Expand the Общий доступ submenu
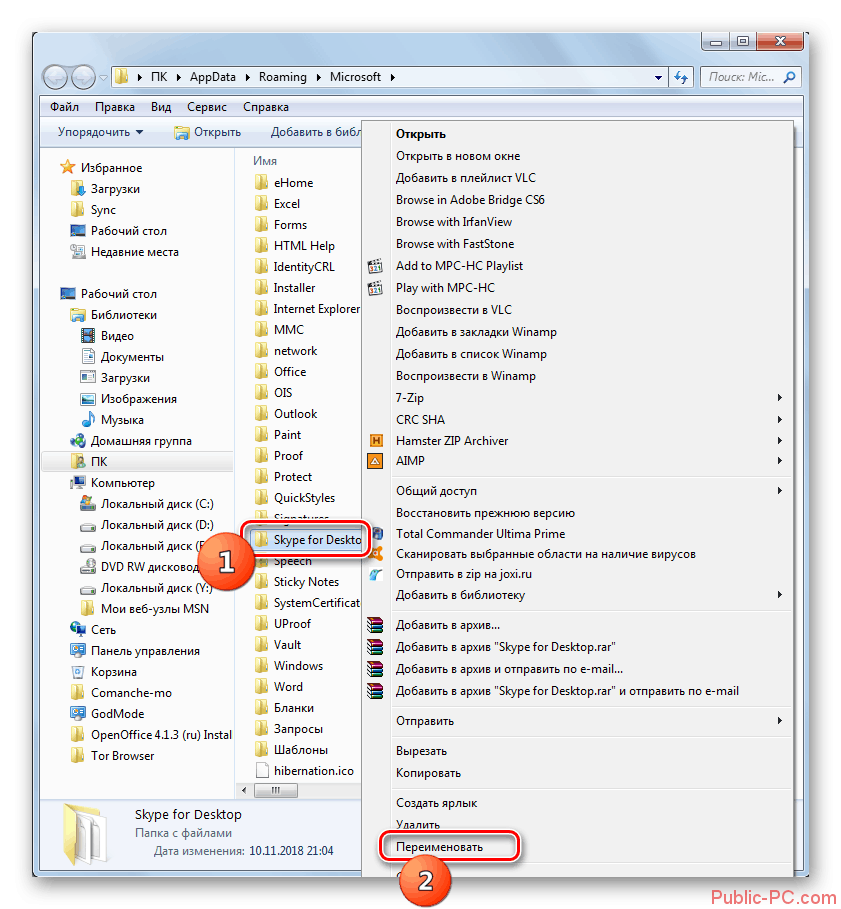 779,491
